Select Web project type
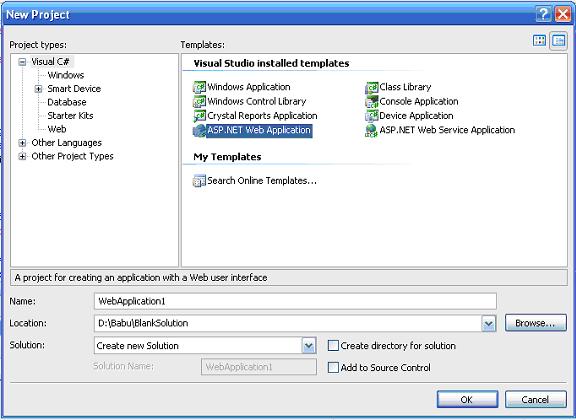The width and height of the screenshot is (576, 420). (x=57, y=129)
